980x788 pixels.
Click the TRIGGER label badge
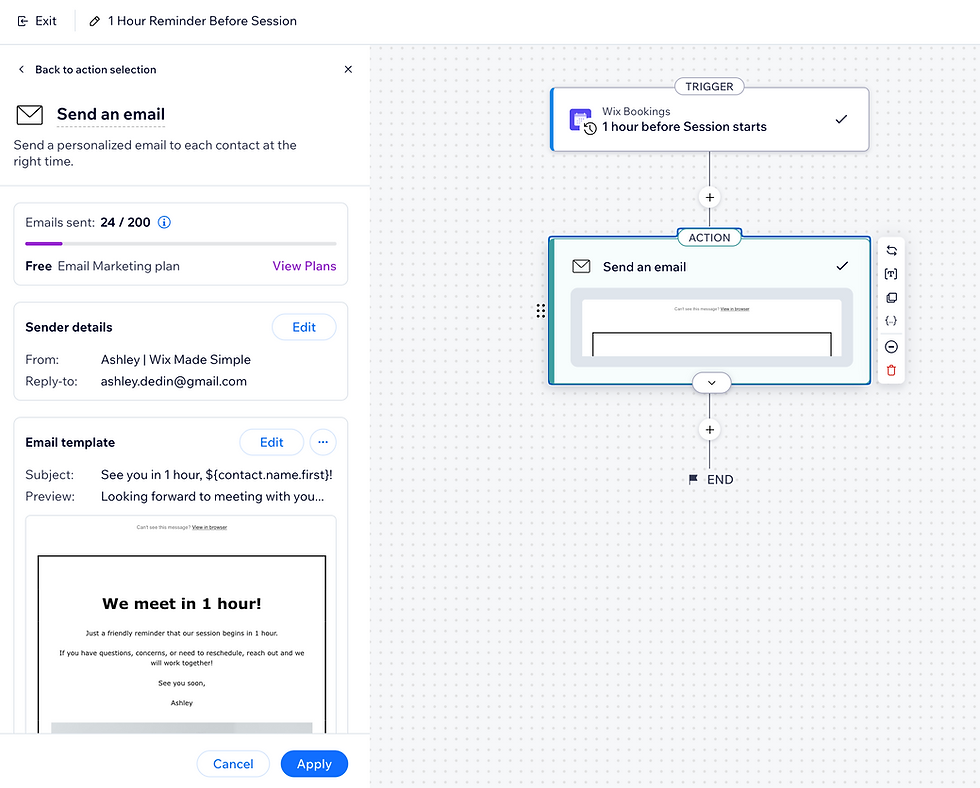tap(709, 86)
